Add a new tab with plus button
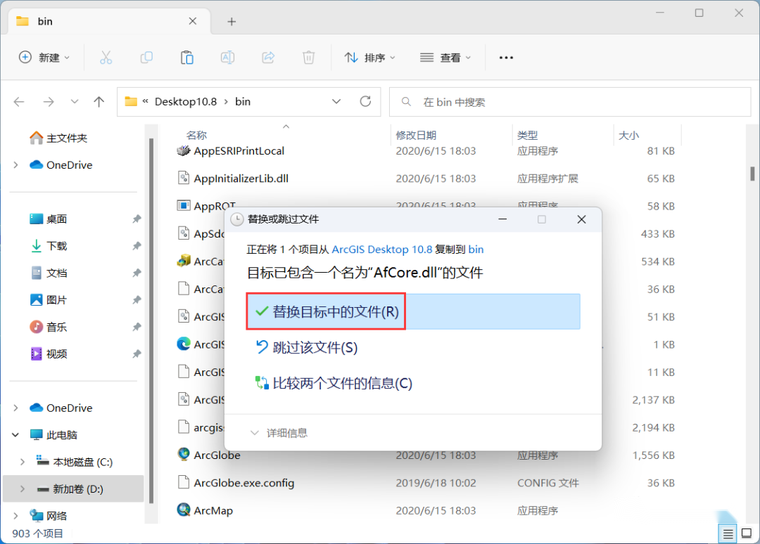The width and height of the screenshot is (760, 544). coord(232,22)
